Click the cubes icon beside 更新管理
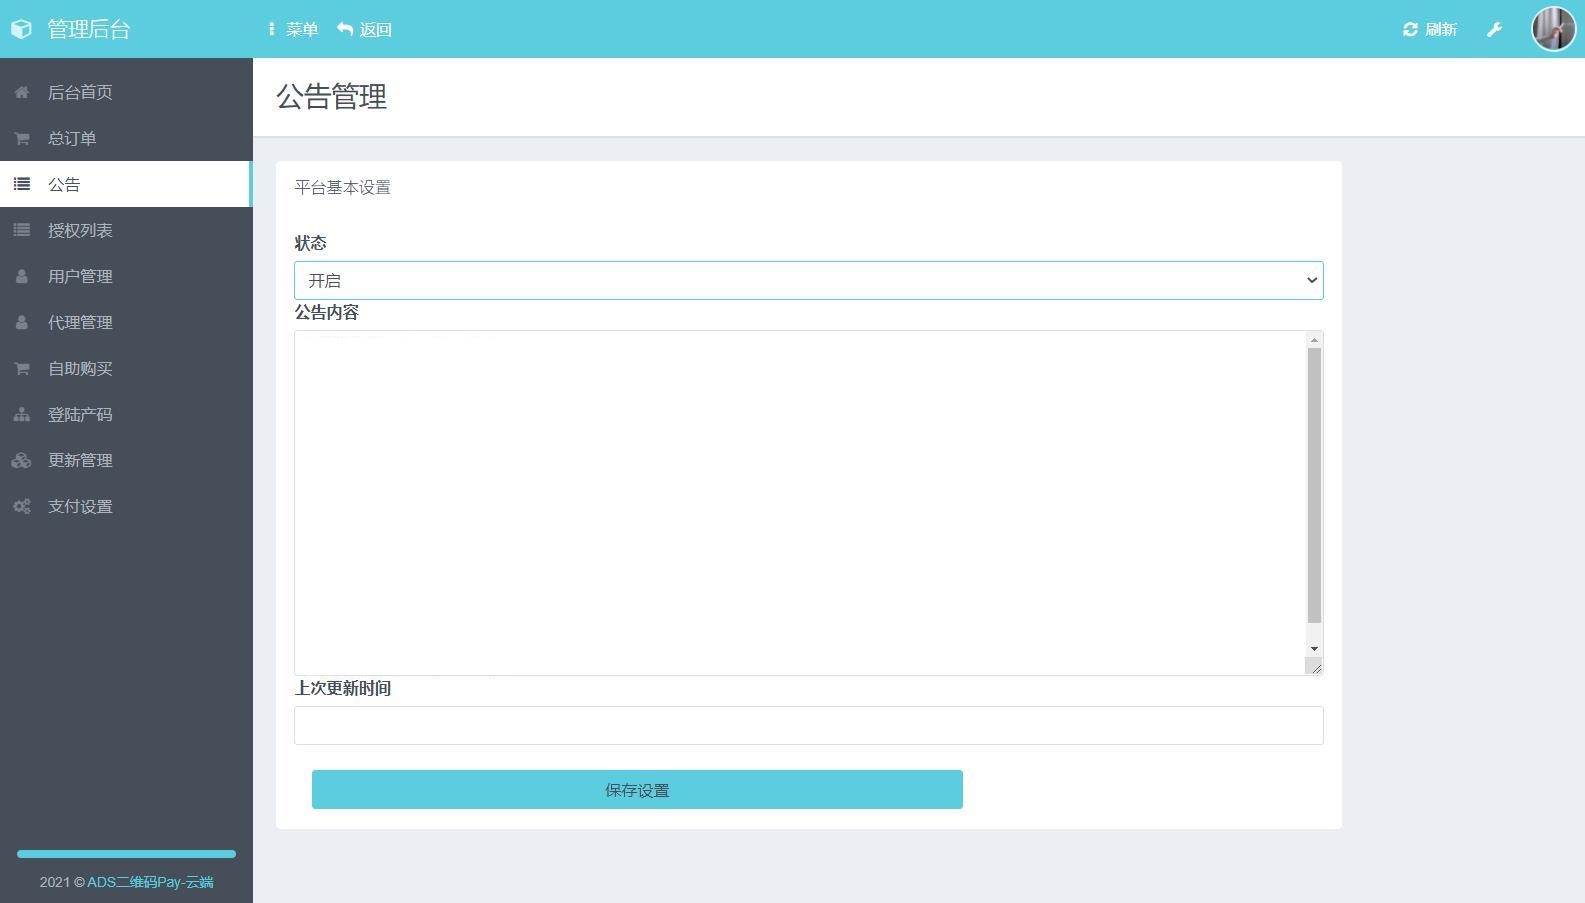This screenshot has height=903, width=1585. coord(21,460)
